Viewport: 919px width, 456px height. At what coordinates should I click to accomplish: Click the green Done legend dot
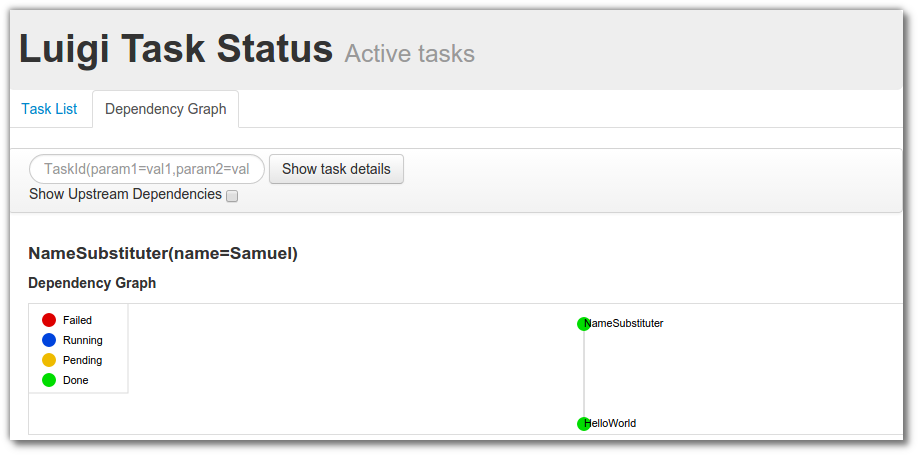tap(49, 380)
